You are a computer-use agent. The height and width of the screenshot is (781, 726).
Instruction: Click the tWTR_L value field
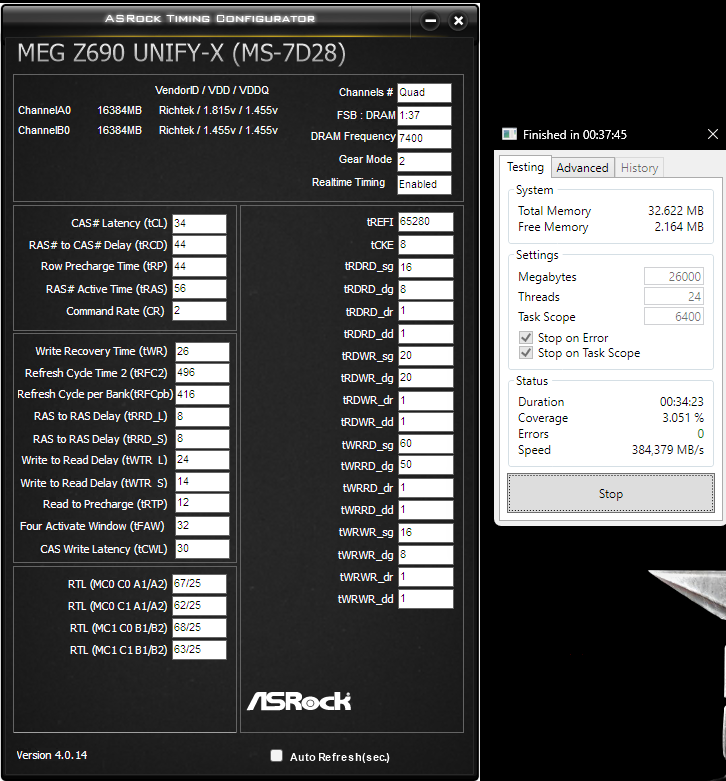(x=202, y=460)
